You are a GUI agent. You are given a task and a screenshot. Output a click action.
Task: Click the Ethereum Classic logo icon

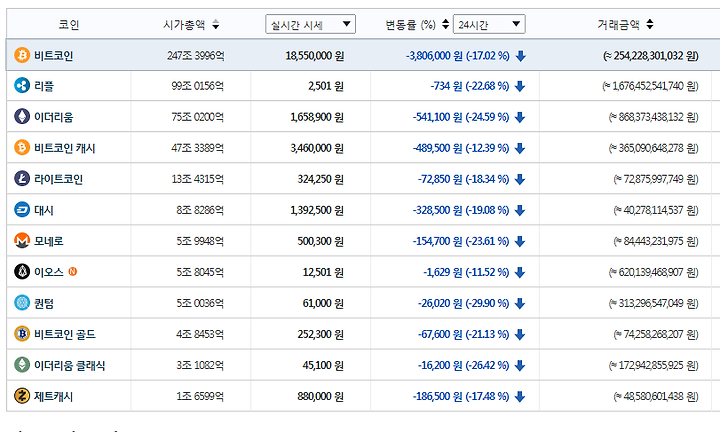[x=22, y=365]
